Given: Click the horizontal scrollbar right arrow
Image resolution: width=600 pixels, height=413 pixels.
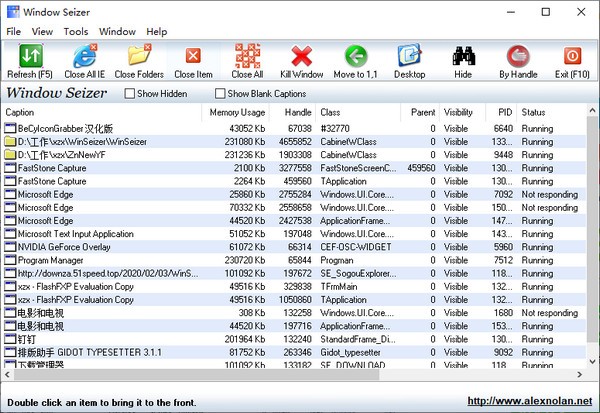Looking at the screenshot, I should point(580,375).
